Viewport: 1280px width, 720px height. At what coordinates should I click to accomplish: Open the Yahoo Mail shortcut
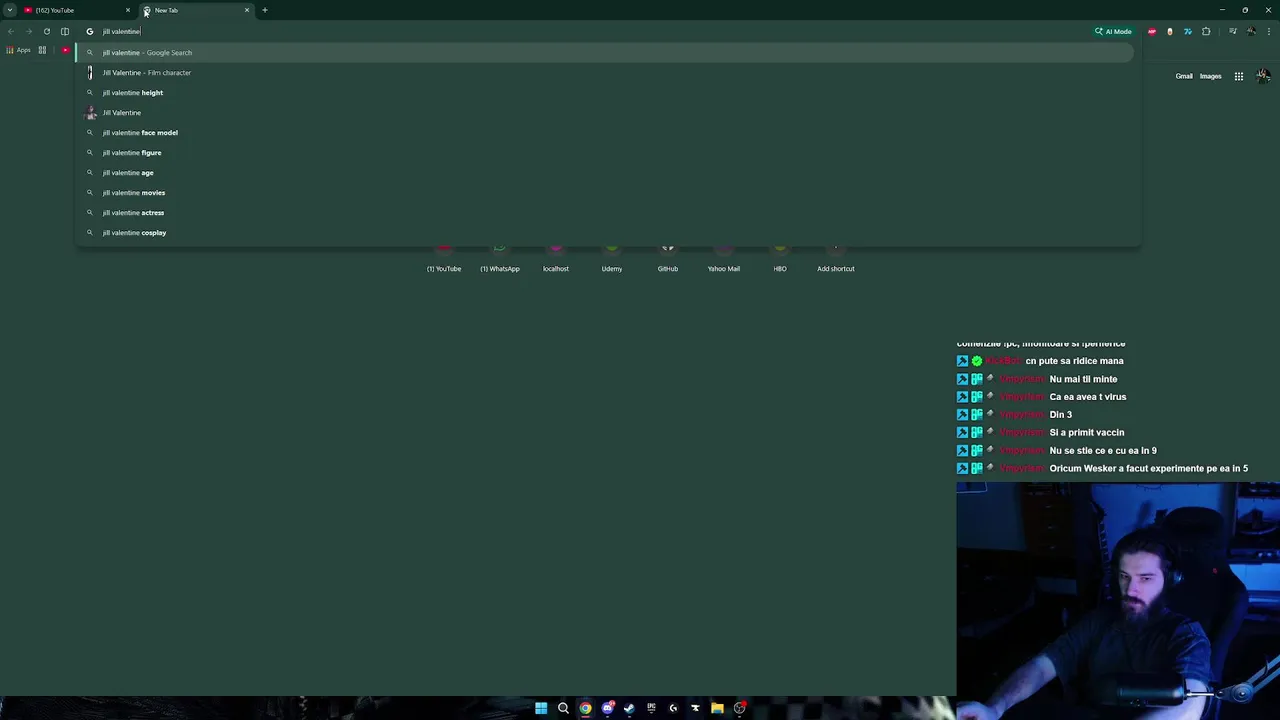point(724,258)
